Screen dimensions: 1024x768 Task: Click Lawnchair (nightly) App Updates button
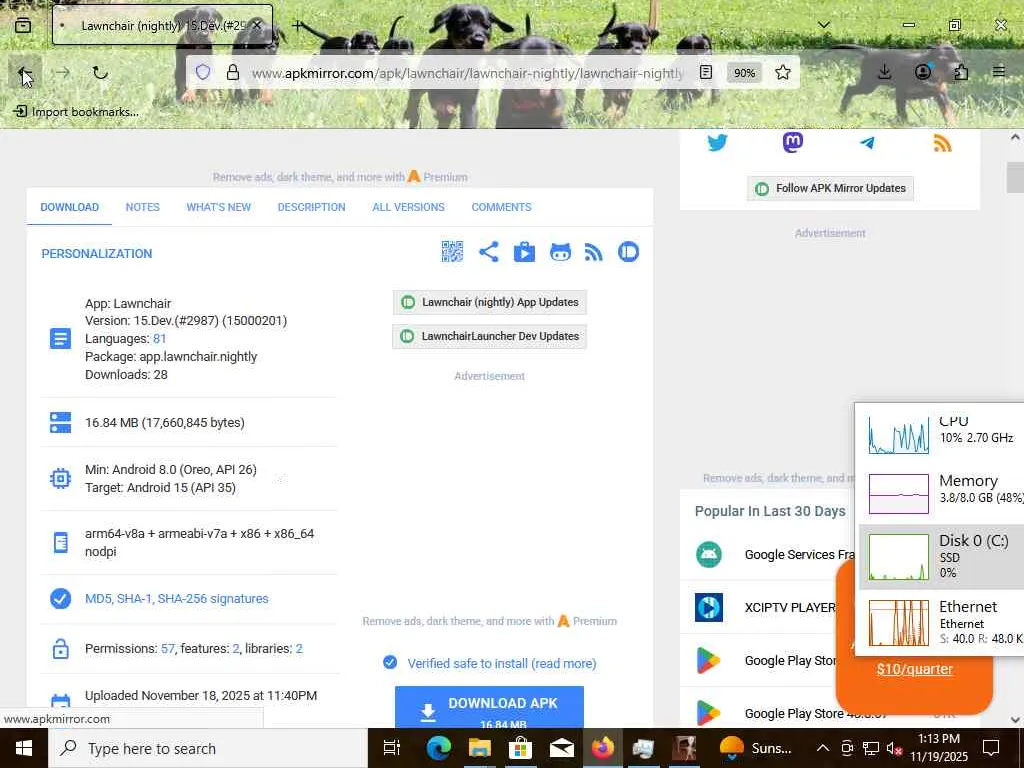[x=490, y=302]
